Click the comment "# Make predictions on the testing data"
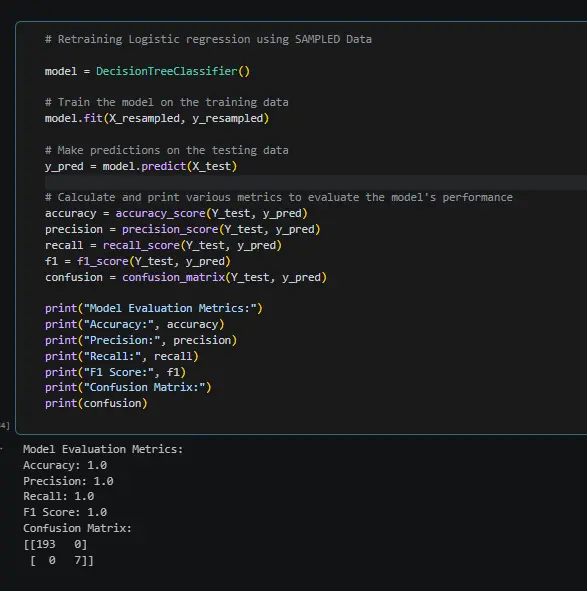Viewport: 587px width, 591px height. 167,150
